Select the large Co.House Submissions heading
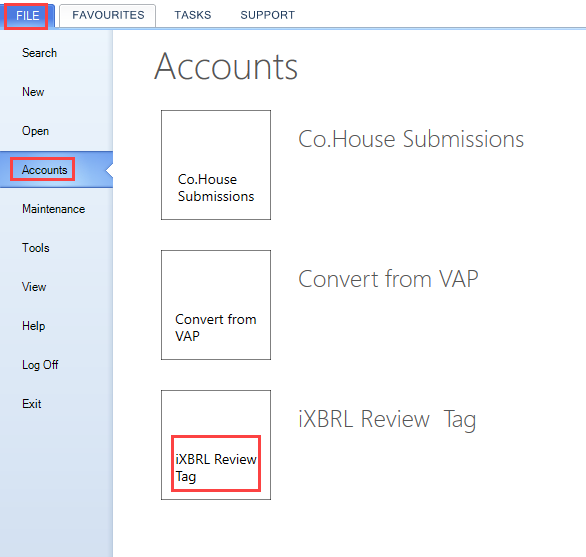 pyautogui.click(x=411, y=139)
